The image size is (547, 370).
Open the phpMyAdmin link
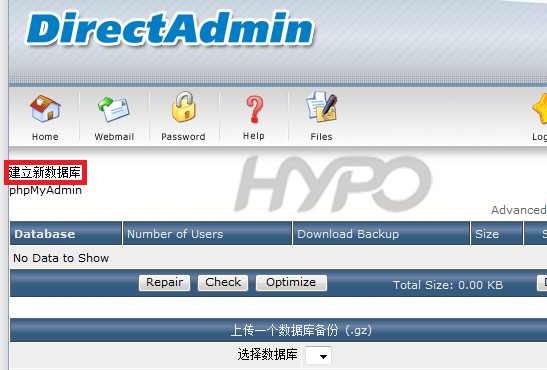click(45, 190)
